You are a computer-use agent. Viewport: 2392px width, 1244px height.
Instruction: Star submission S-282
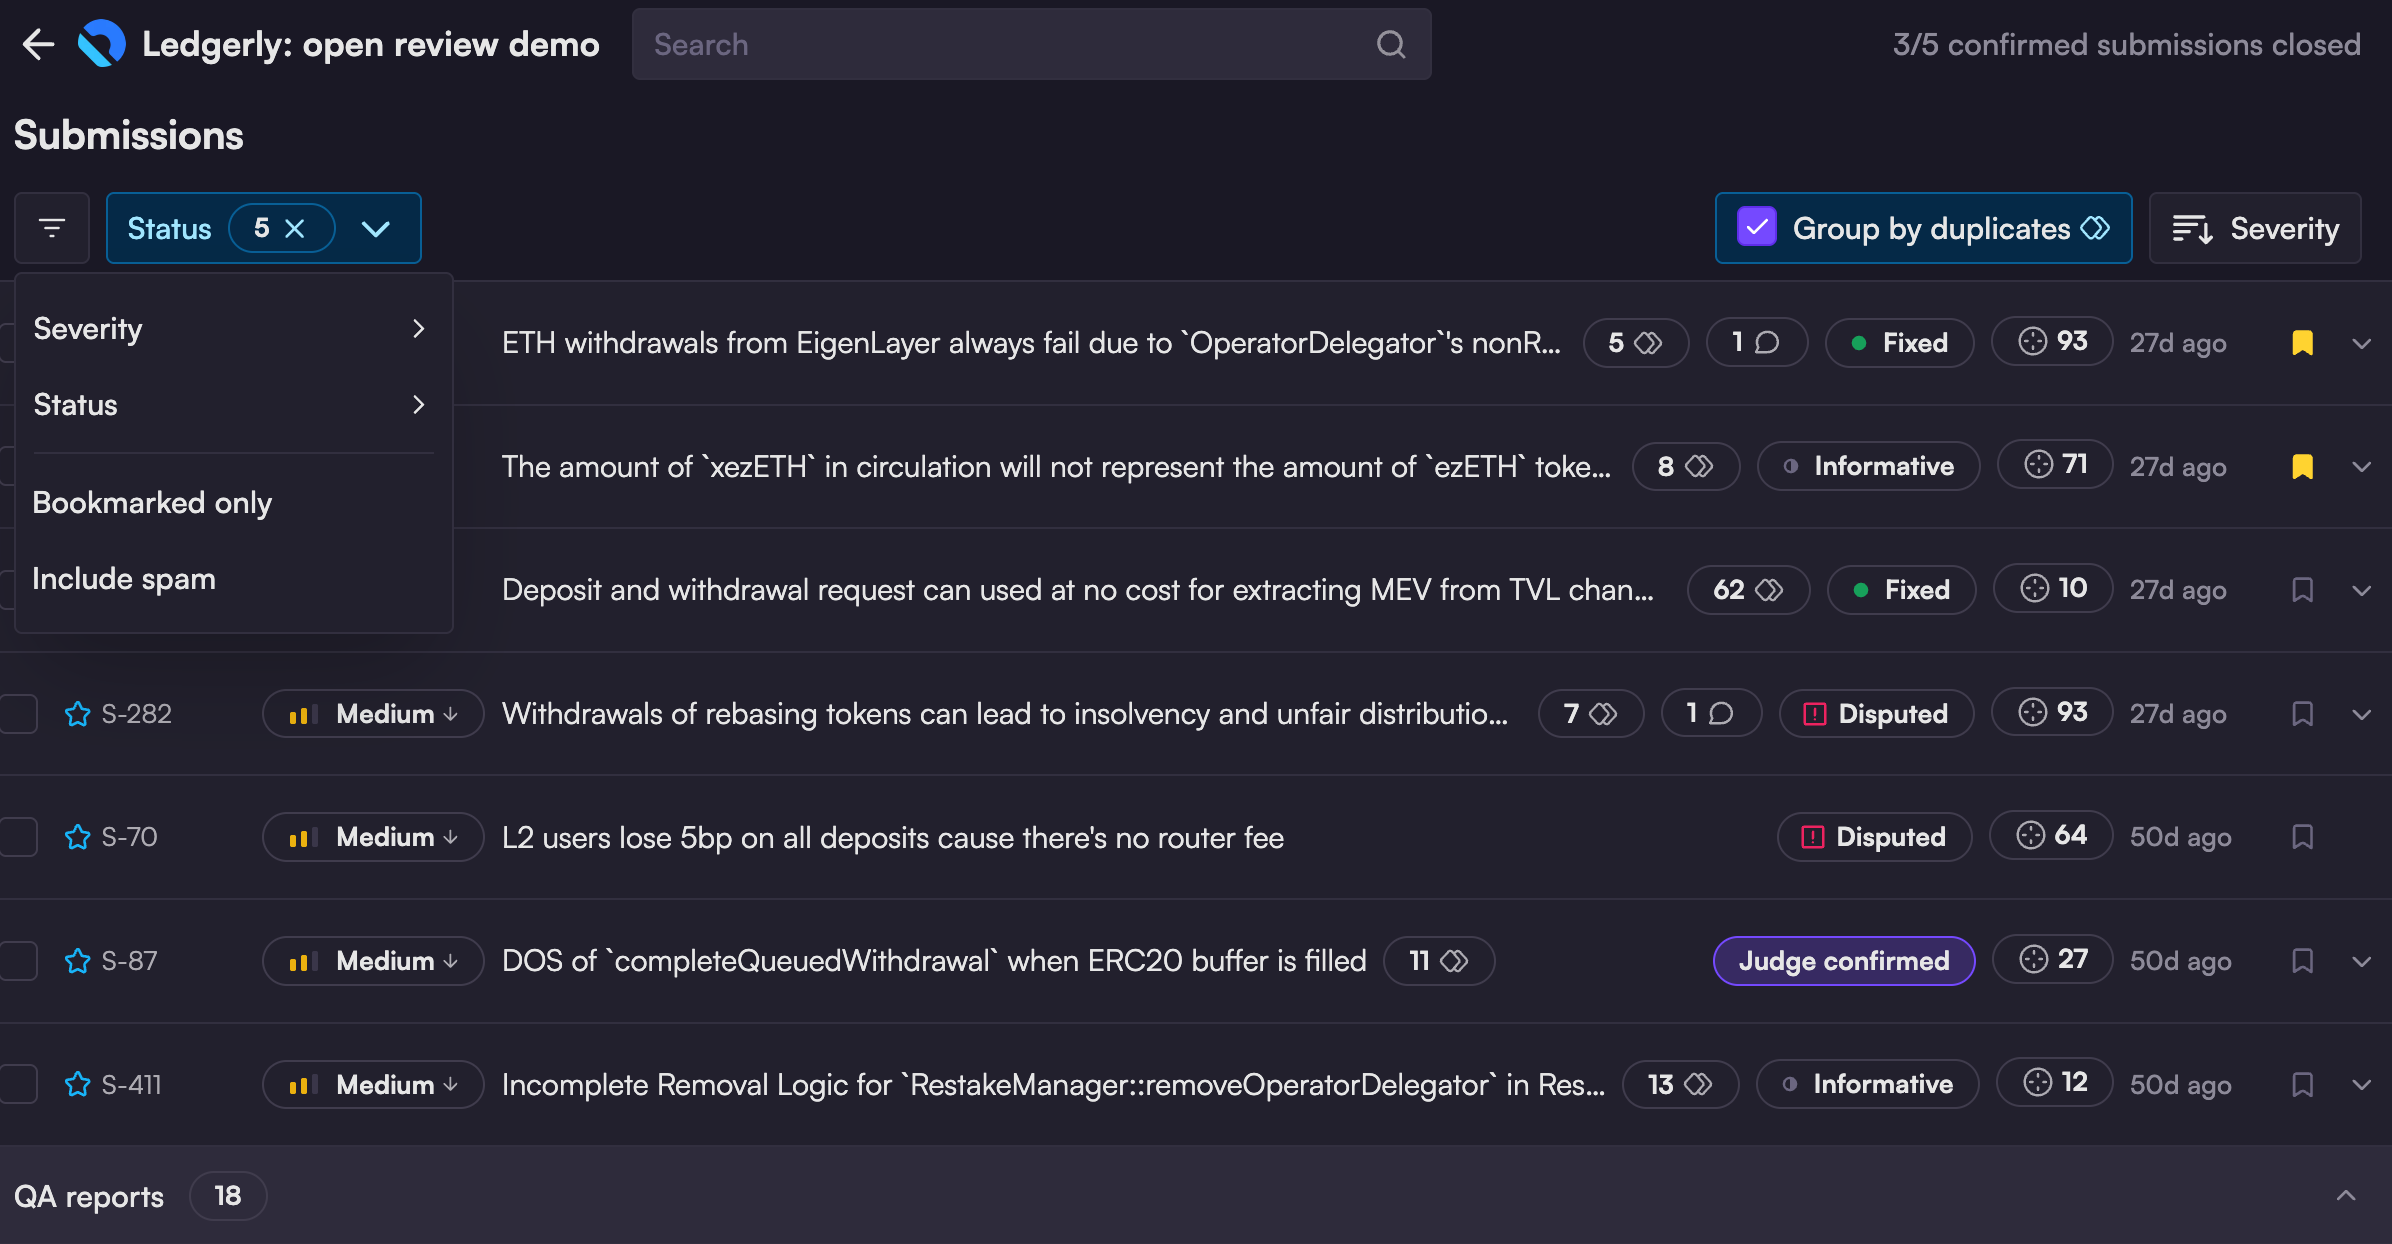click(x=77, y=714)
